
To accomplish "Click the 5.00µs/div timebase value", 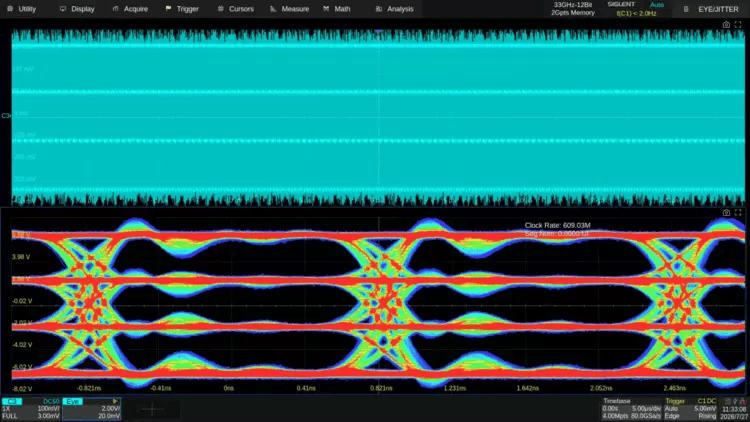I will pyautogui.click(x=647, y=409).
